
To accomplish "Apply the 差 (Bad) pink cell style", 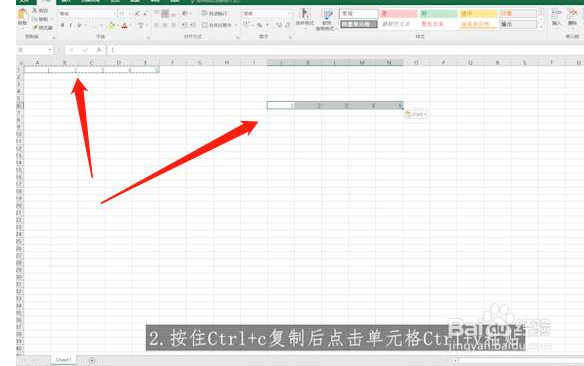I will click(x=399, y=13).
